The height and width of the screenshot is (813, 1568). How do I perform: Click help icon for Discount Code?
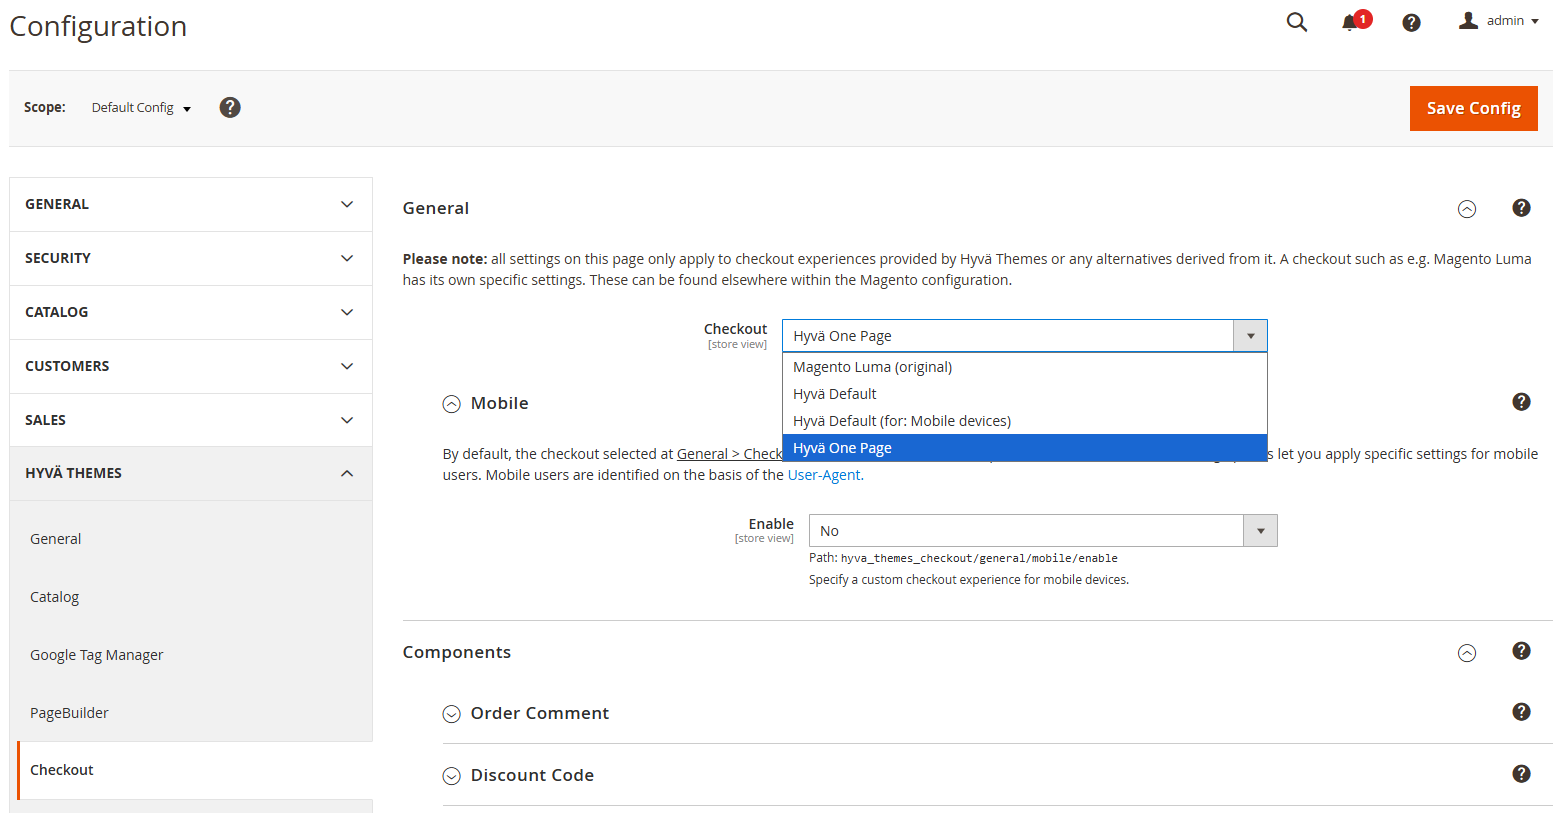tap(1521, 774)
